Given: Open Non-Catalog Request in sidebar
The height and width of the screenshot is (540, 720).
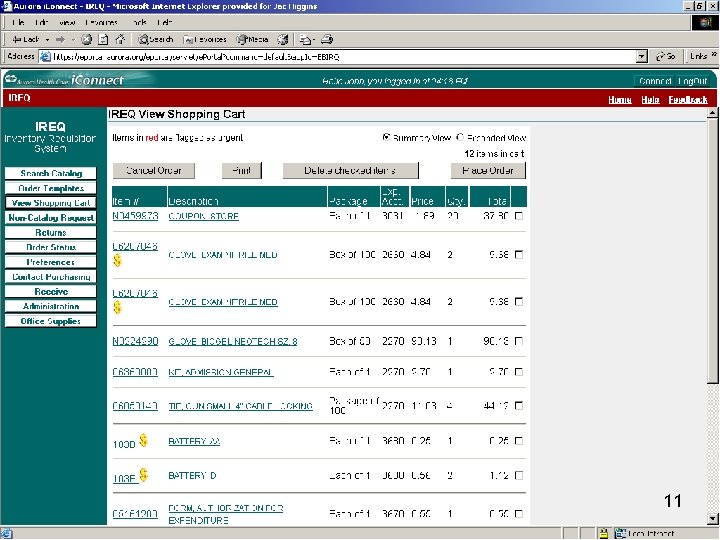Looking at the screenshot, I should (x=51, y=218).
